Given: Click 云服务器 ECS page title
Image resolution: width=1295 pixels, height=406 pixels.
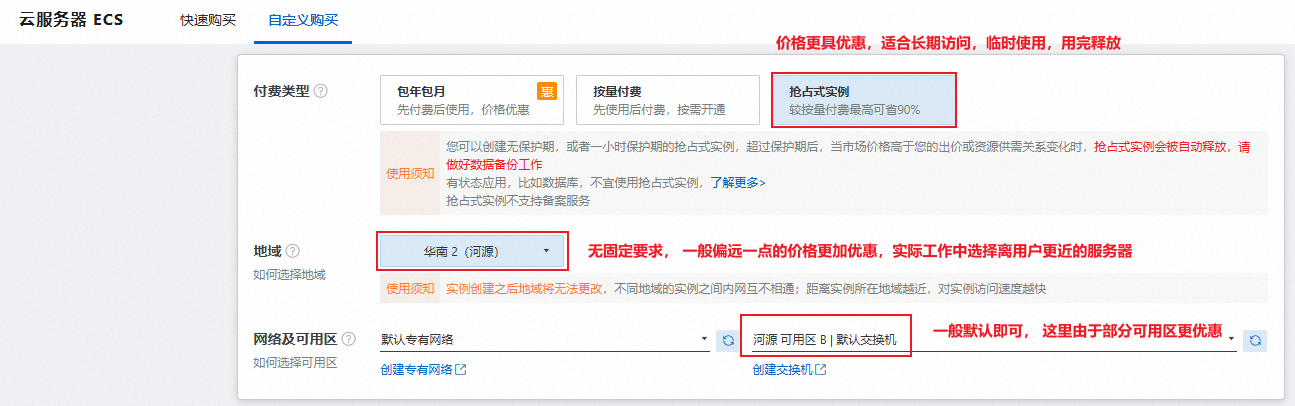Looking at the screenshot, I should (71, 20).
